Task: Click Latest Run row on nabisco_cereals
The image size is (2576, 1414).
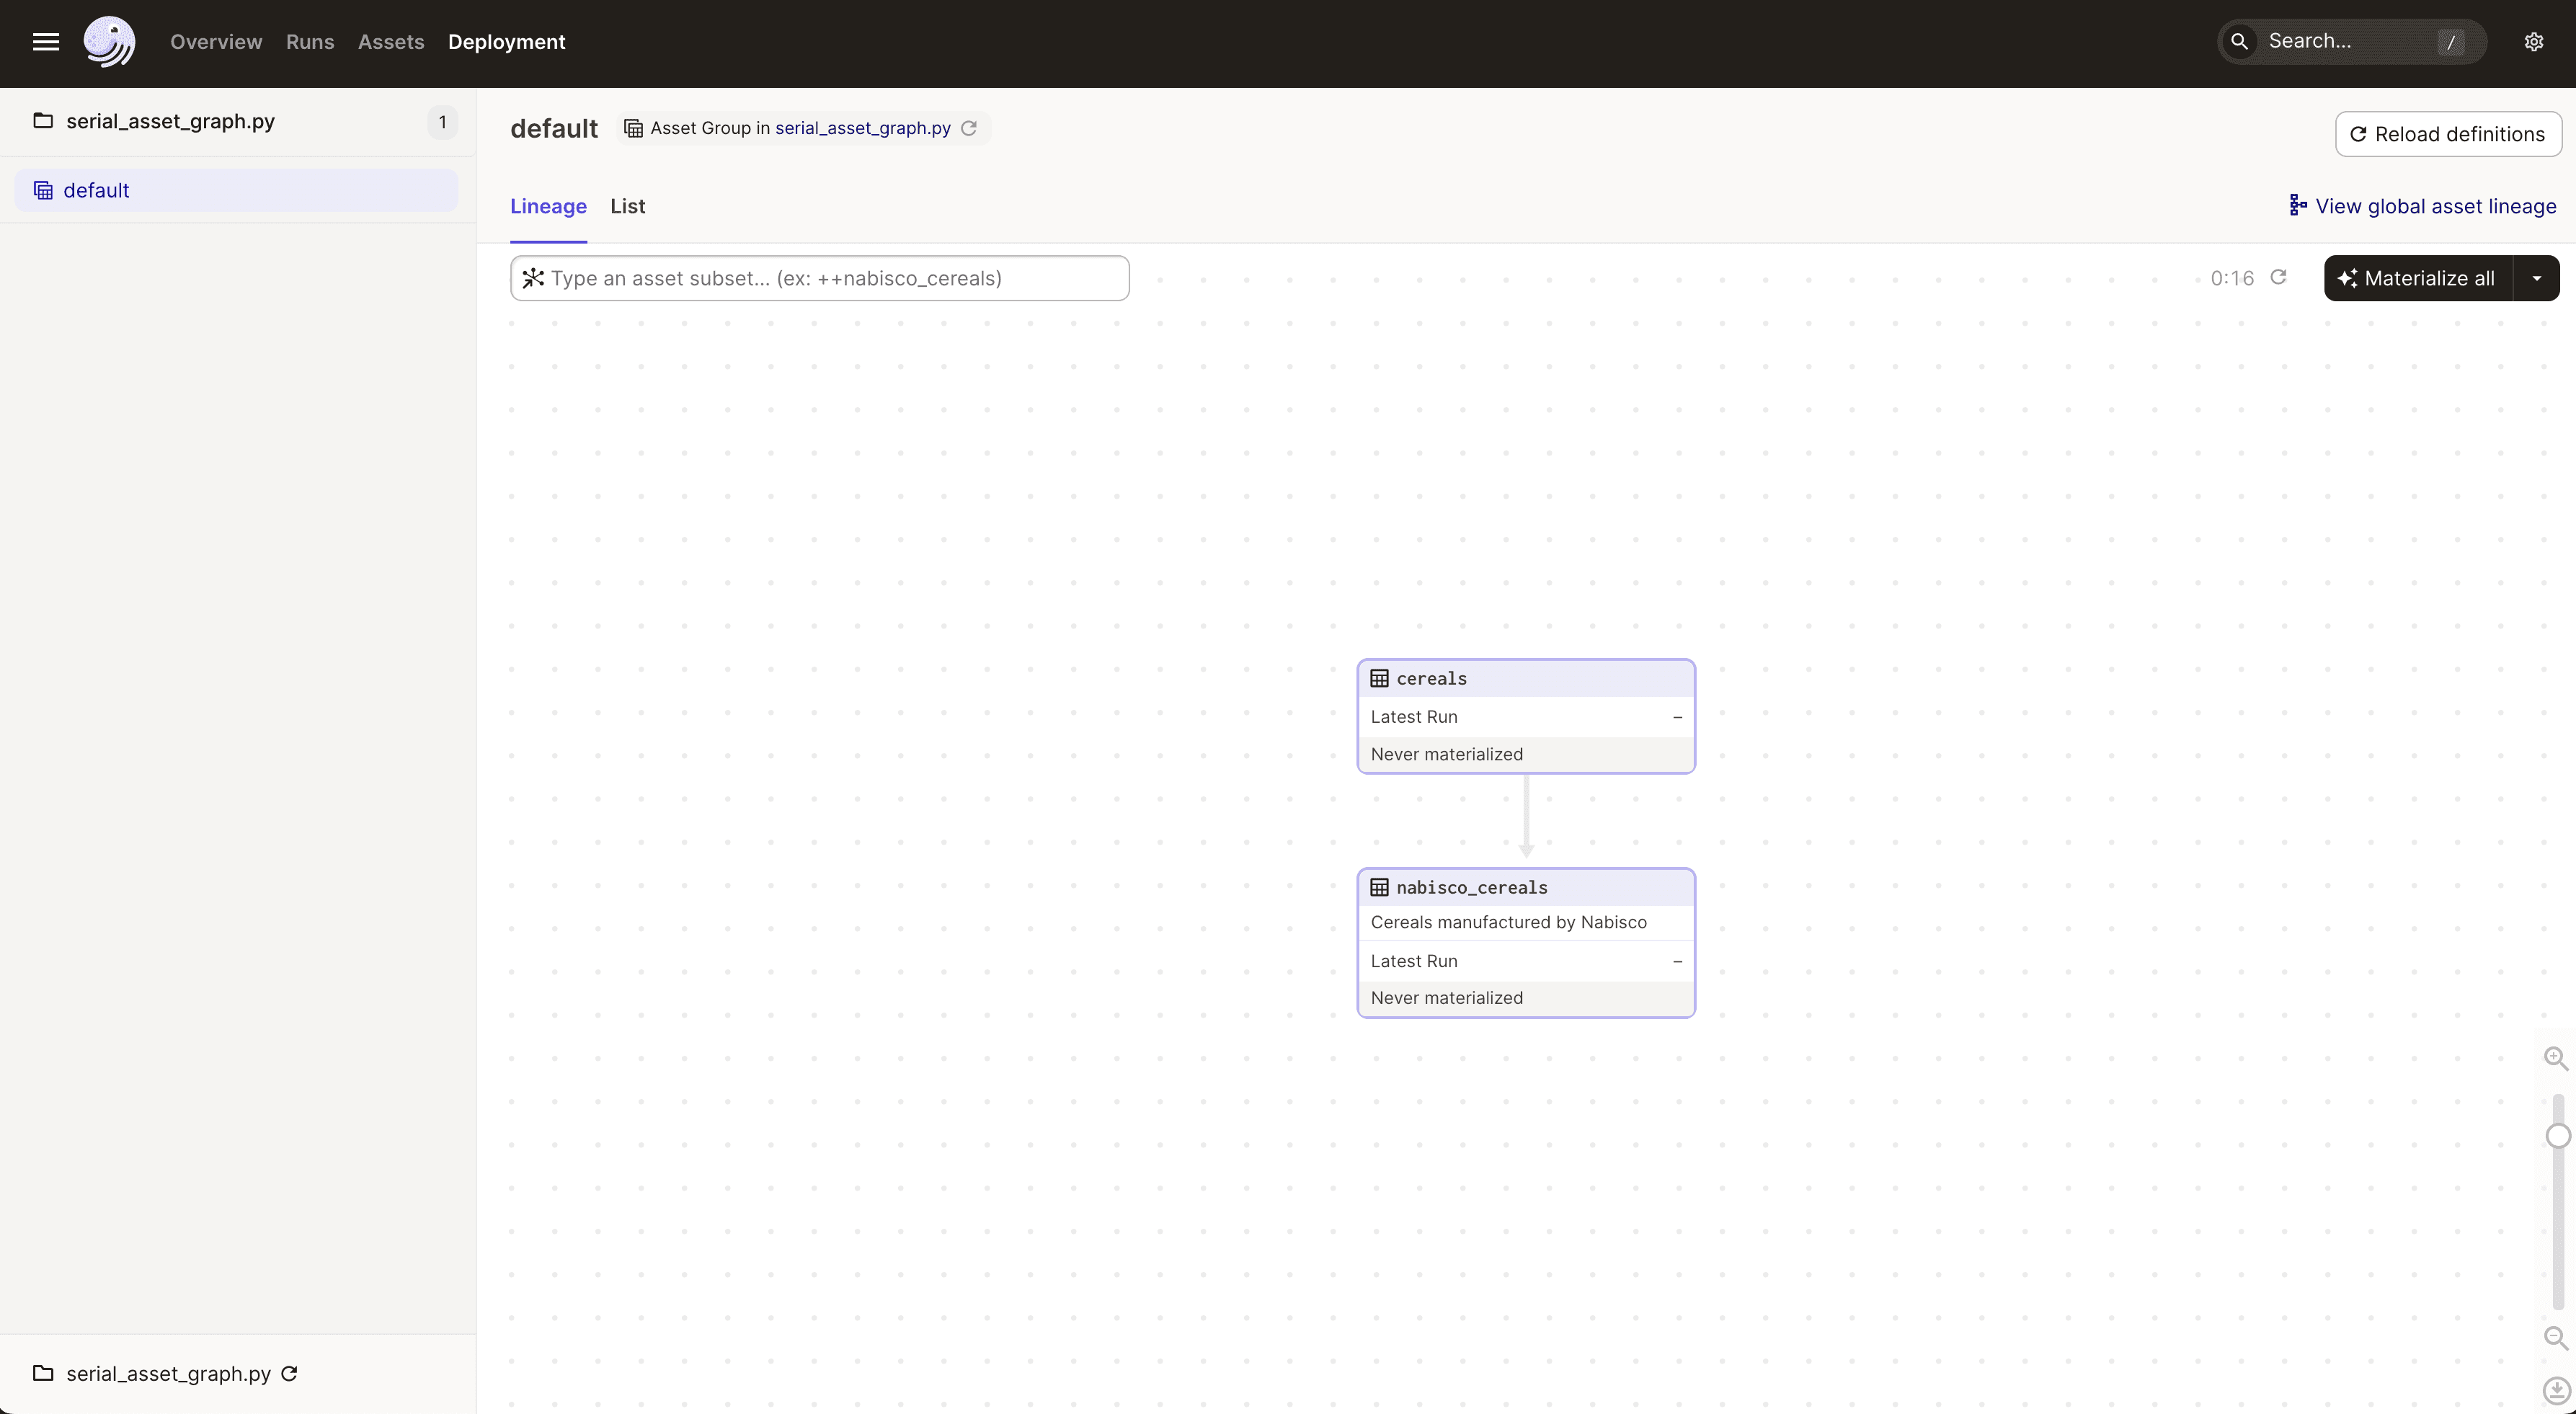Action: click(1526, 961)
